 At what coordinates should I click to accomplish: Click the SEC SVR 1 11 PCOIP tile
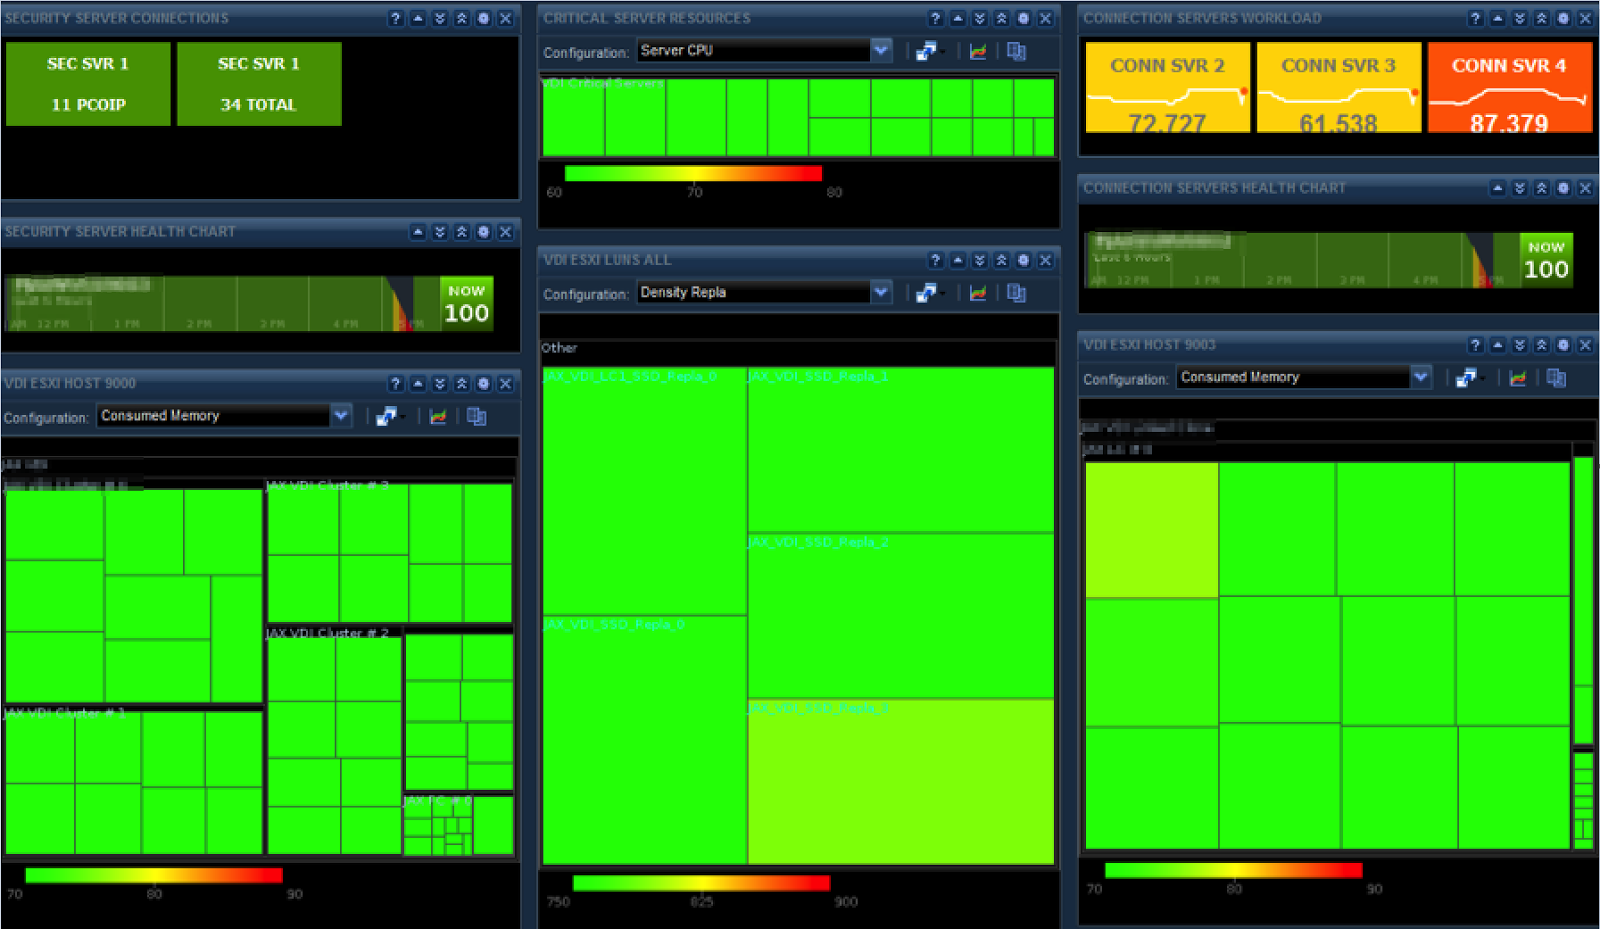coord(88,84)
